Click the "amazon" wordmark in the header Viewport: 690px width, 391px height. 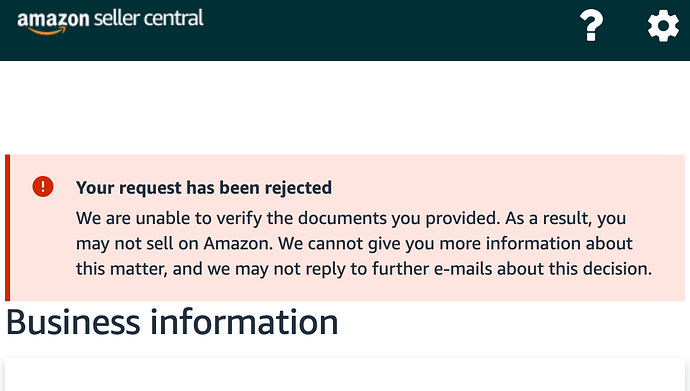click(x=53, y=20)
